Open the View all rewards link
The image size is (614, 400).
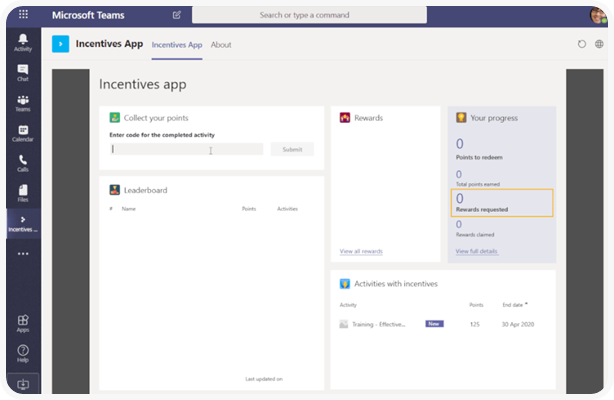360,251
